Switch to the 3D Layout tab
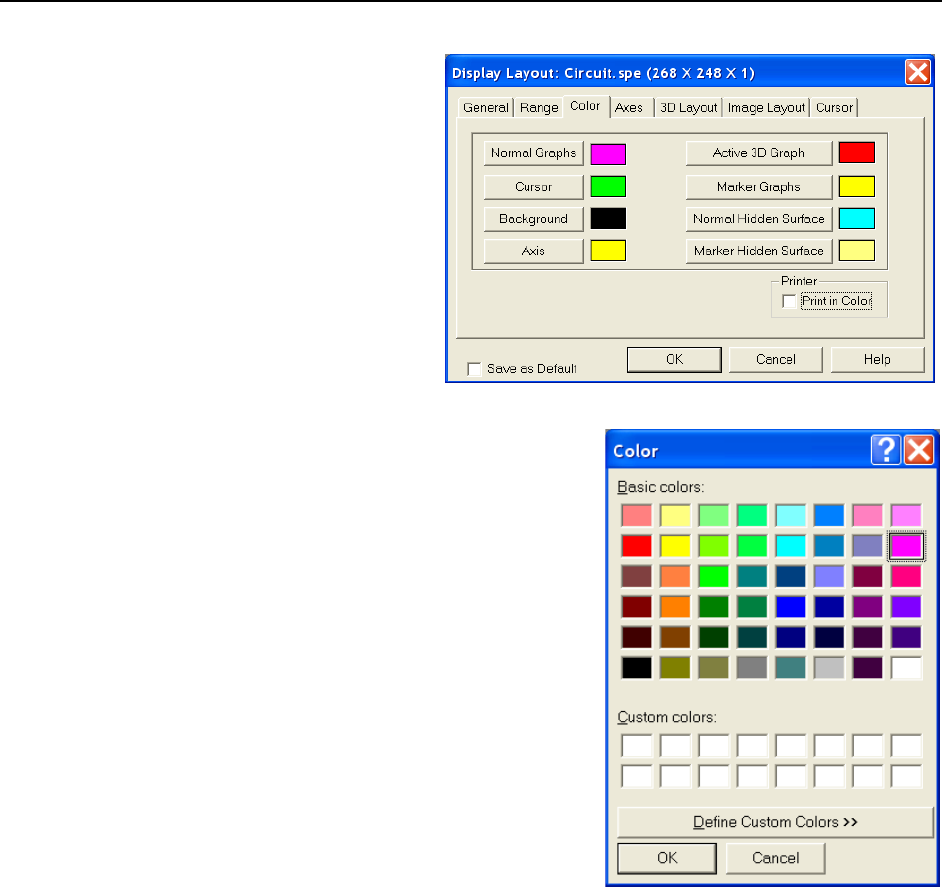 coord(688,108)
